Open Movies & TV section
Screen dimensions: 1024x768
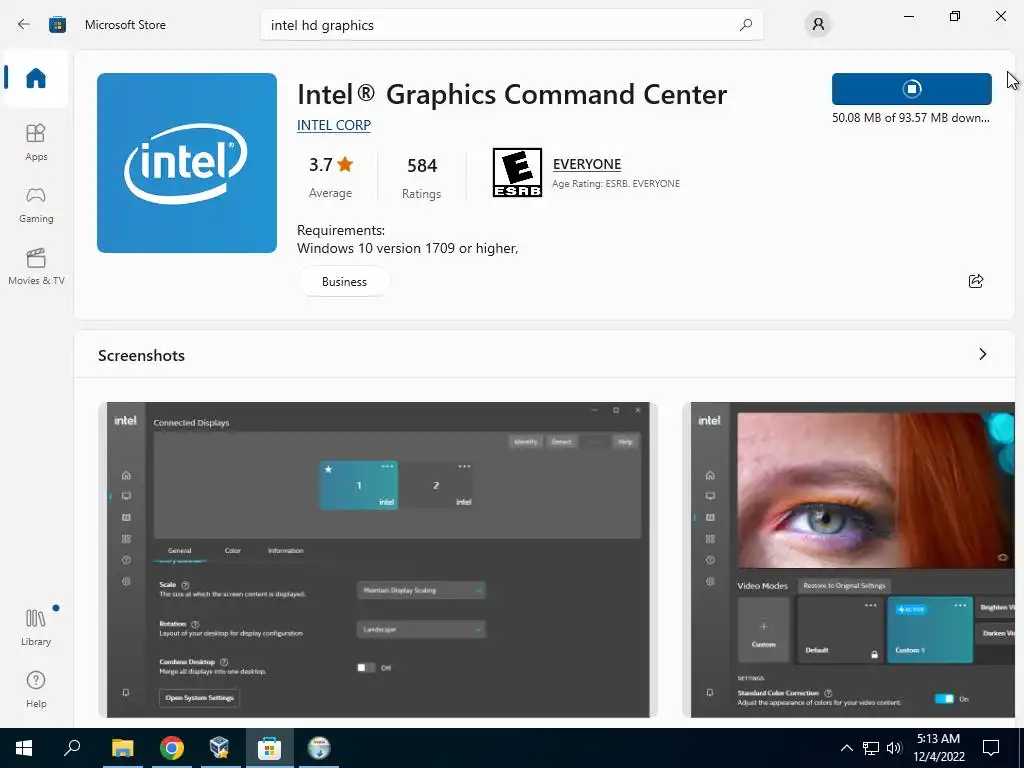point(36,266)
